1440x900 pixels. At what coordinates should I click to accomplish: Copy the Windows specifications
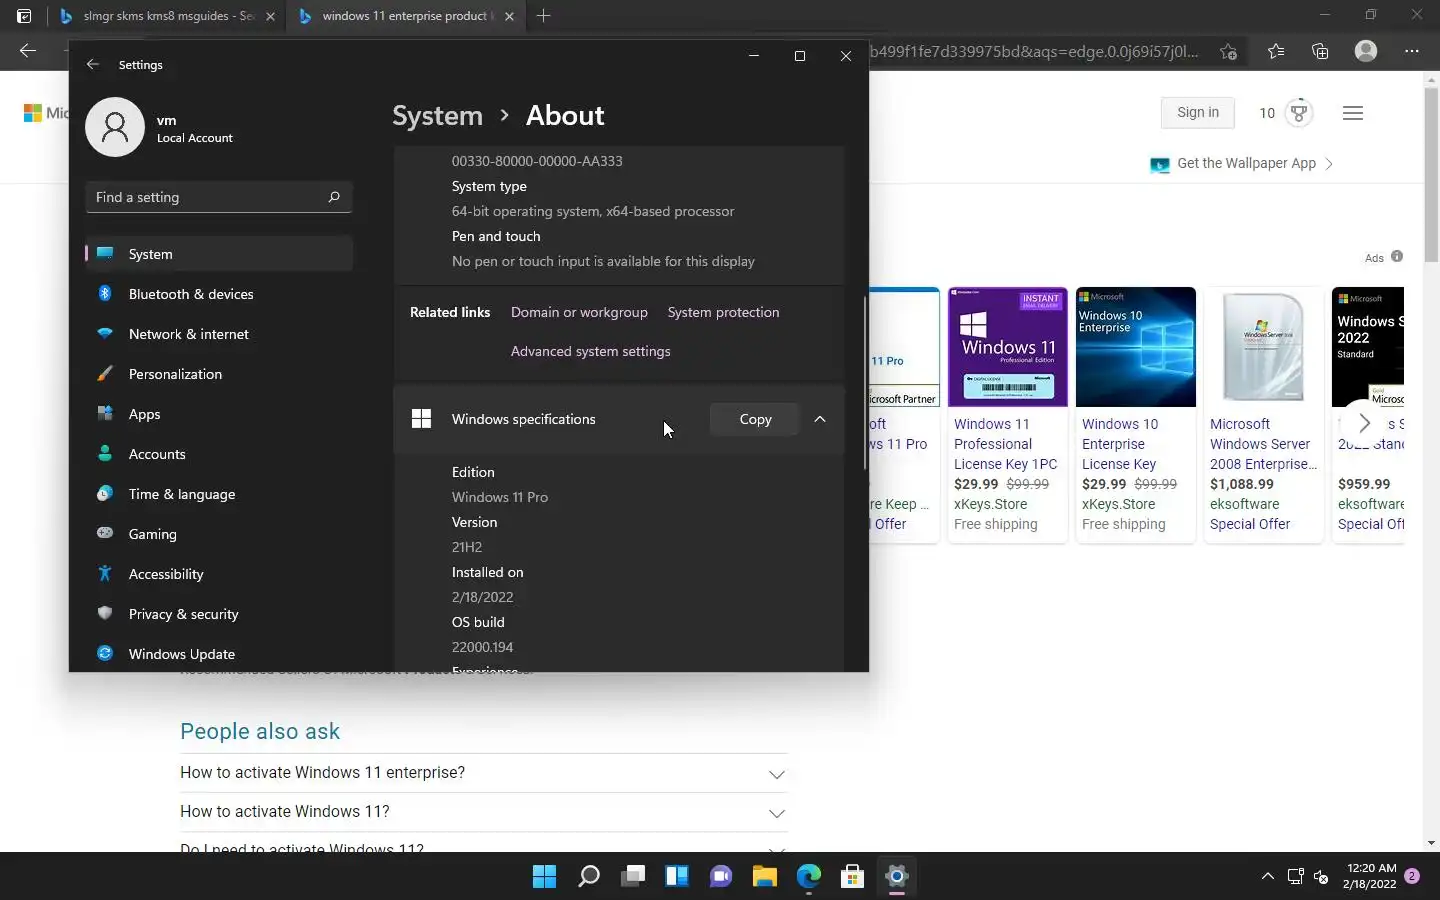tap(755, 419)
